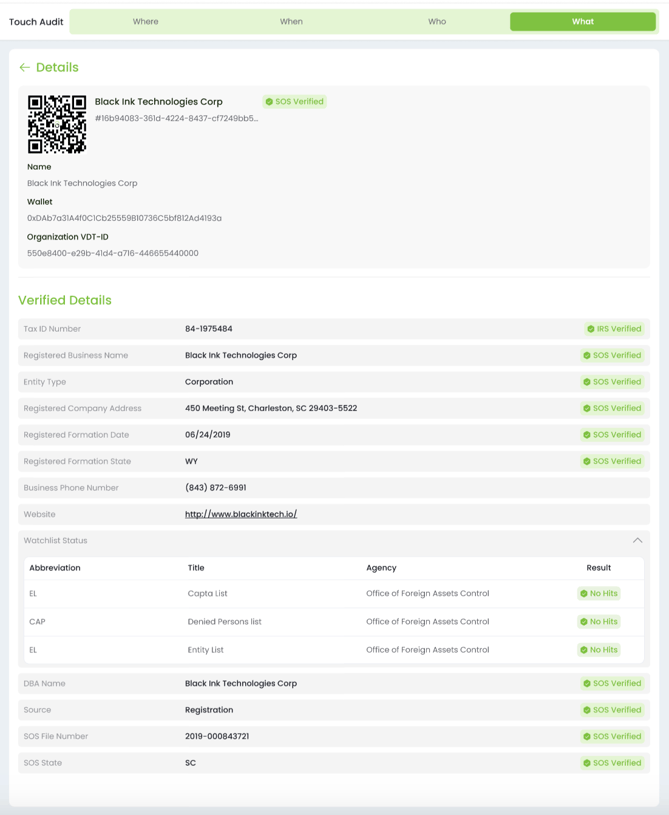Viewport: 669px width, 815px height.
Task: Click SOS File Number value 2019-000843721
Action: [217, 736]
